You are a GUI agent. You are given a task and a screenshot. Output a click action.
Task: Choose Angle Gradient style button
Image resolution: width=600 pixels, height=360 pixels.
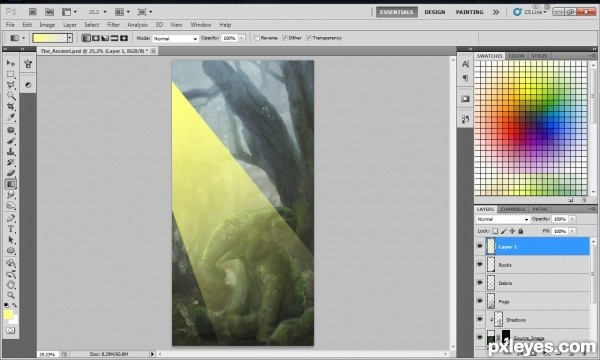pyautogui.click(x=105, y=38)
